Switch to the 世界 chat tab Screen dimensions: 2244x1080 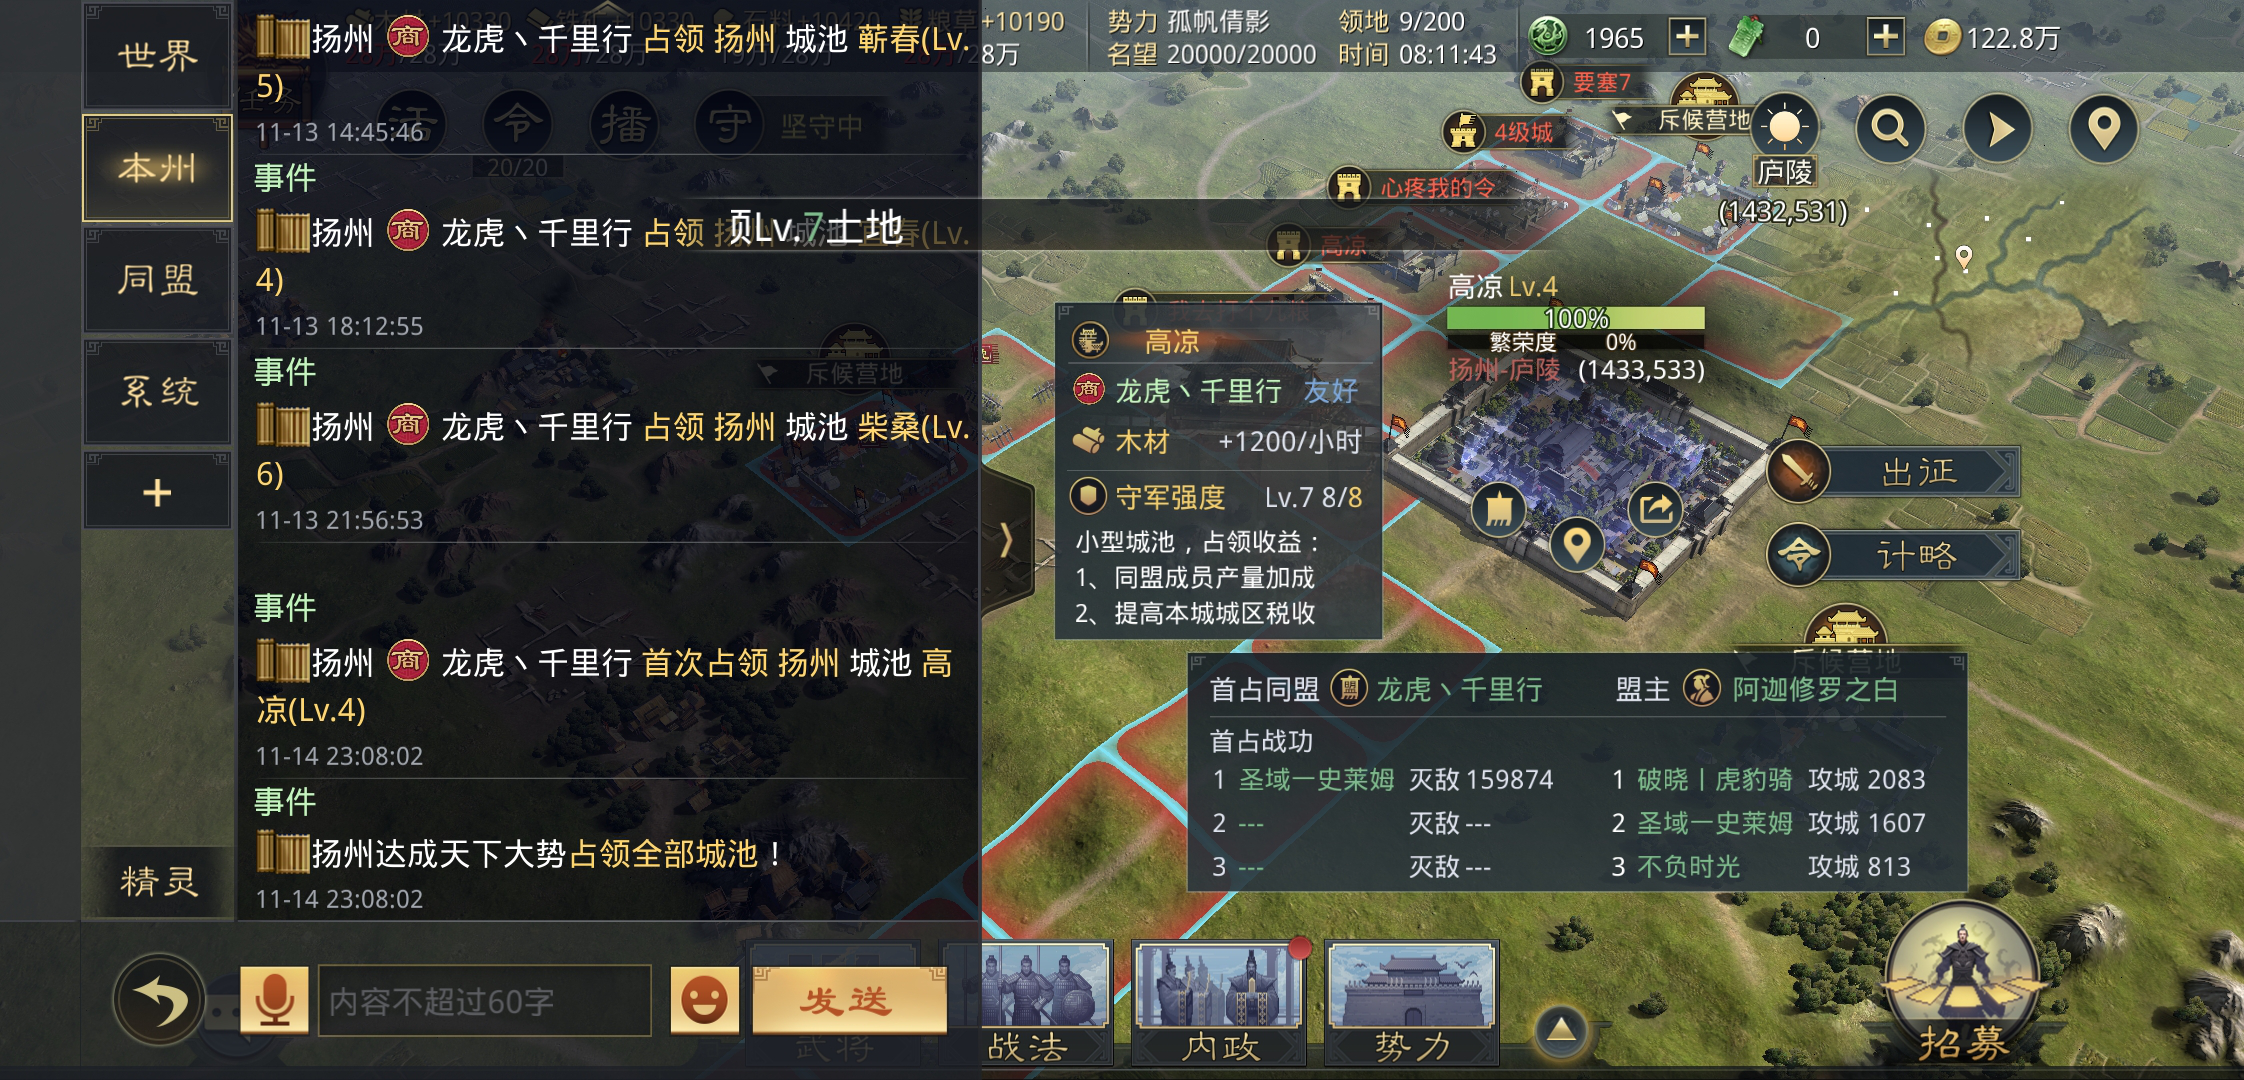[x=157, y=56]
